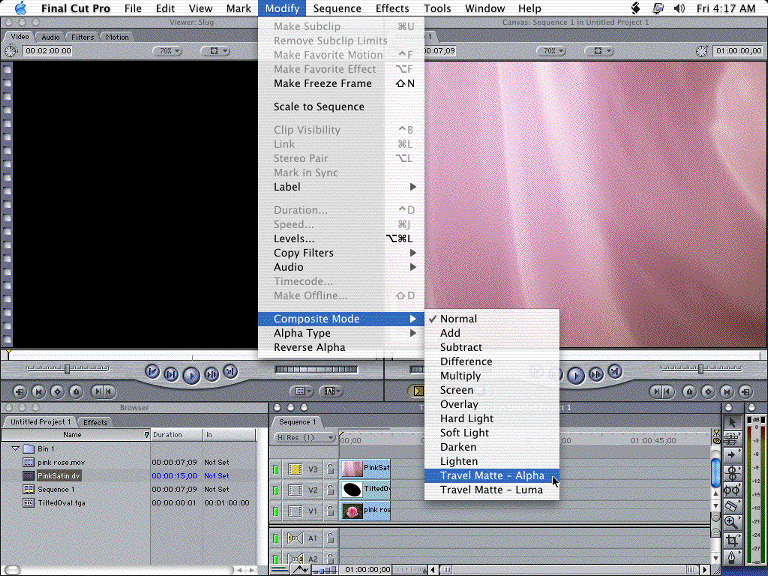The height and width of the screenshot is (576, 768).
Task: Add keyframe using Viewer's keyframe button
Action: [x=57, y=391]
